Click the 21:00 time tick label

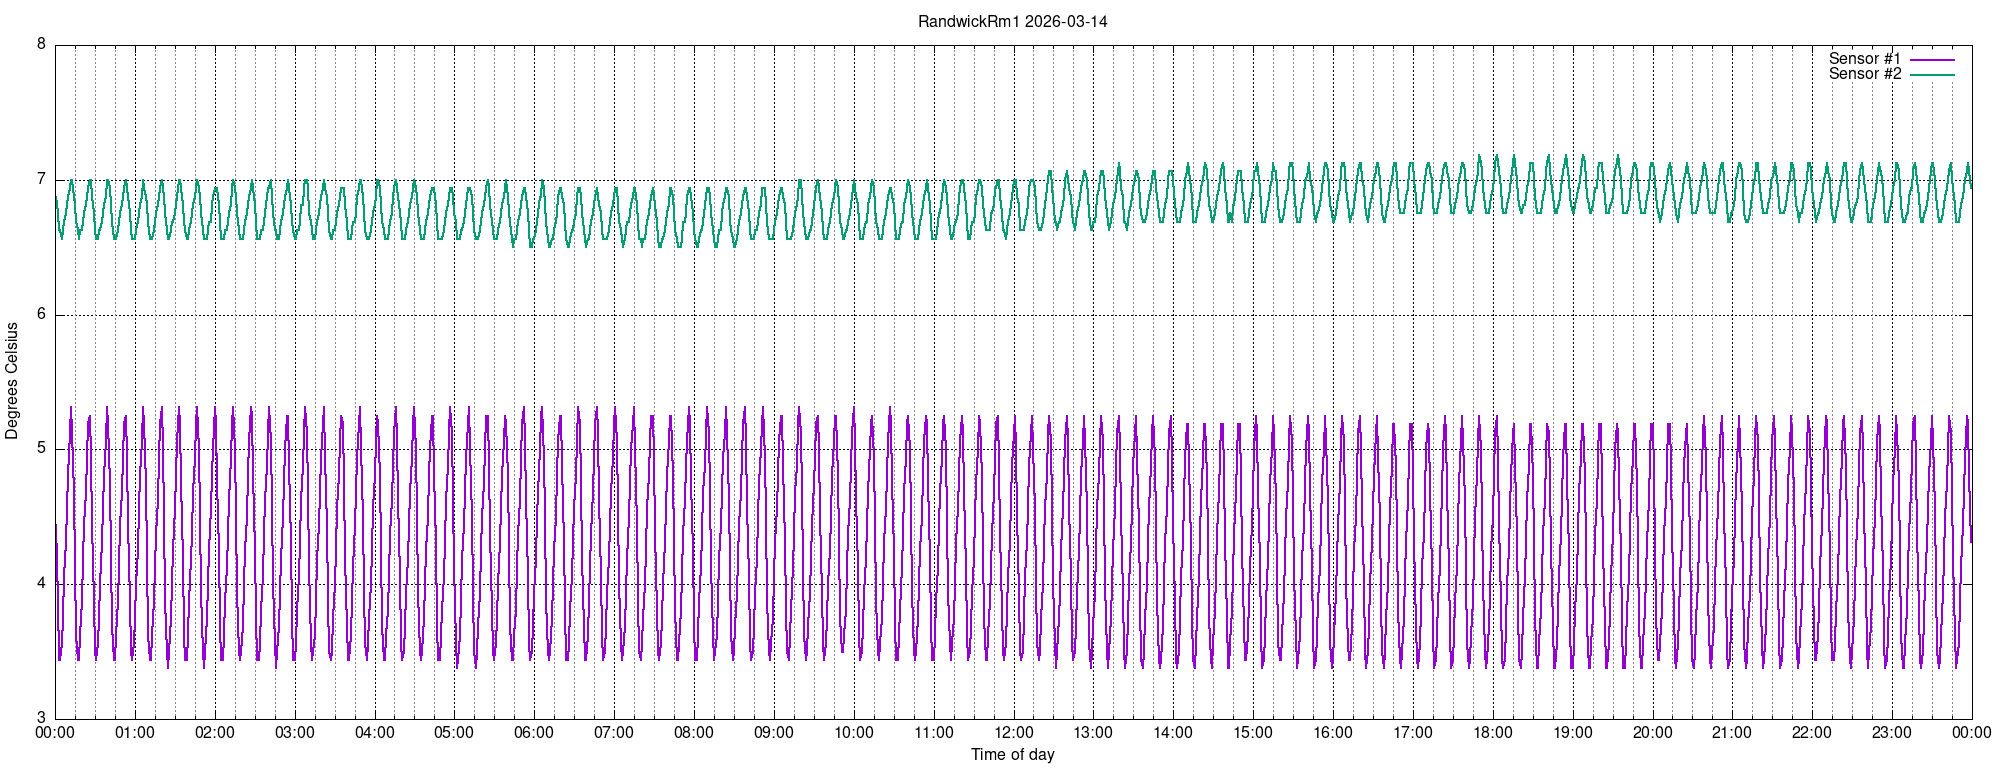(1732, 733)
